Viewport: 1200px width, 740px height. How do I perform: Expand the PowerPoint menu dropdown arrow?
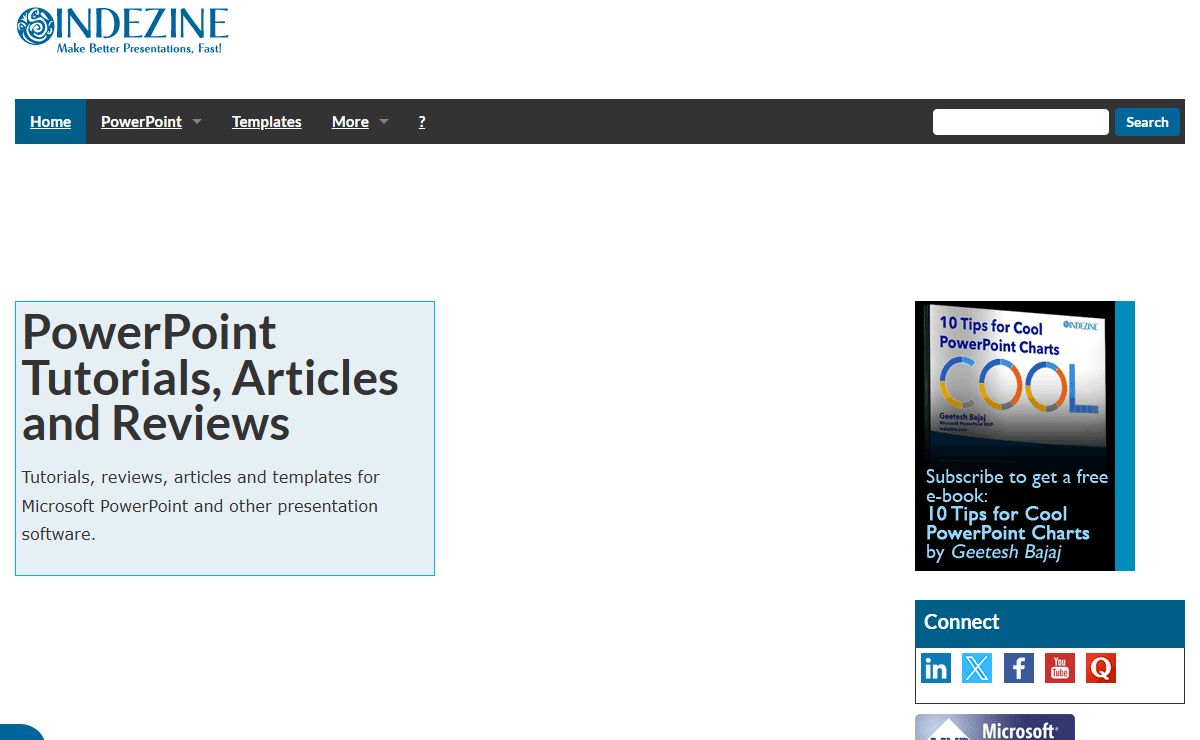point(197,122)
